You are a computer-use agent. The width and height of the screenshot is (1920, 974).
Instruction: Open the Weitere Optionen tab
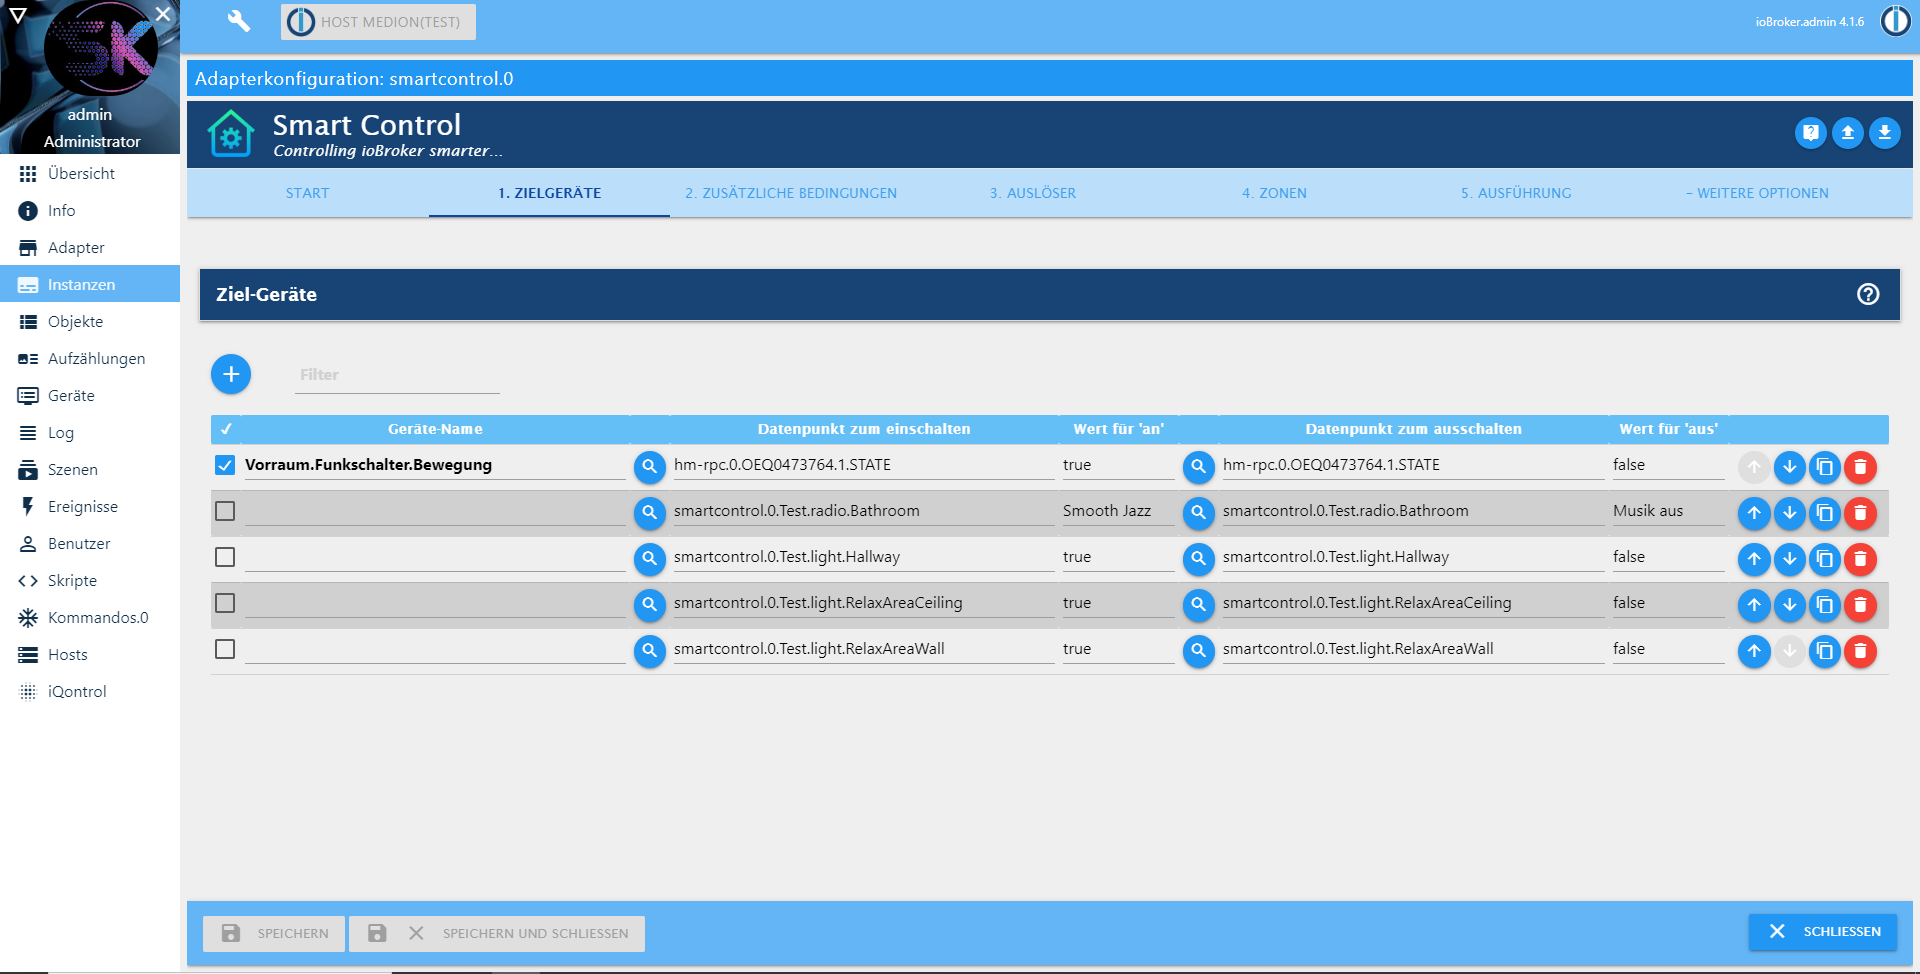(1757, 193)
